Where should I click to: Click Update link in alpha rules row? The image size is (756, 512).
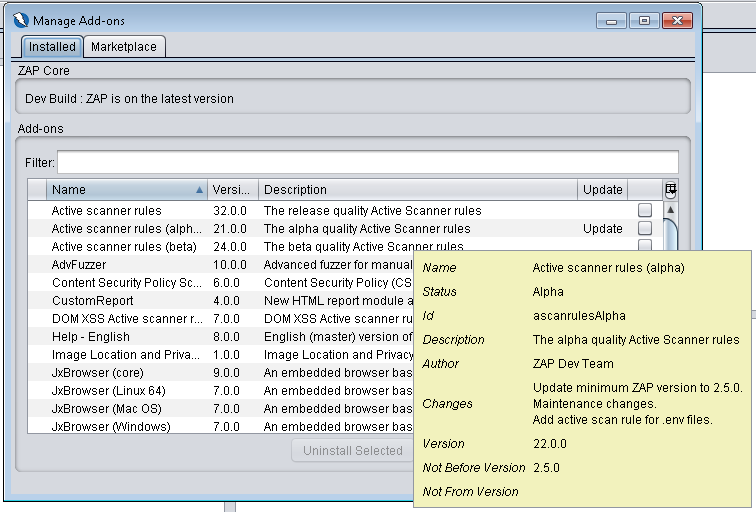tap(603, 229)
